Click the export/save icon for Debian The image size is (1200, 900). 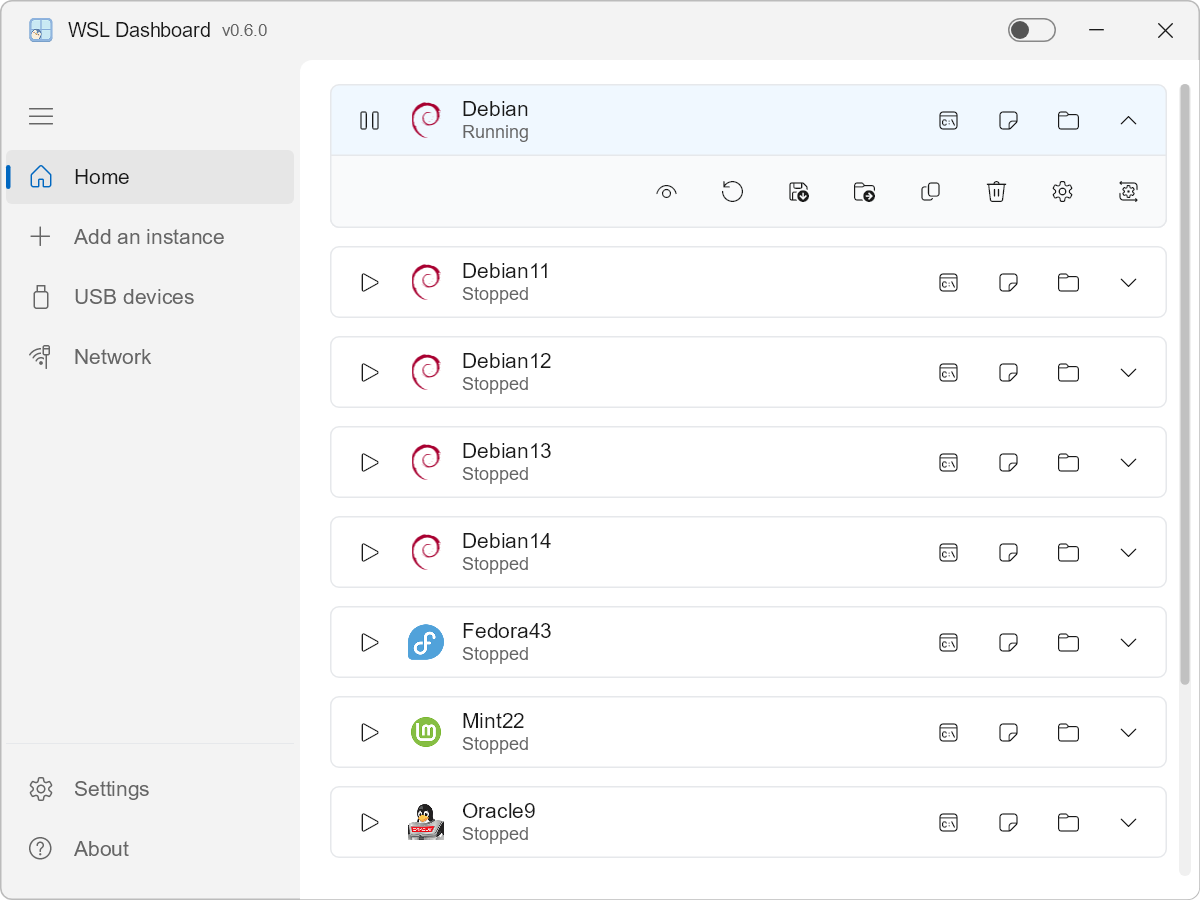(x=798, y=191)
